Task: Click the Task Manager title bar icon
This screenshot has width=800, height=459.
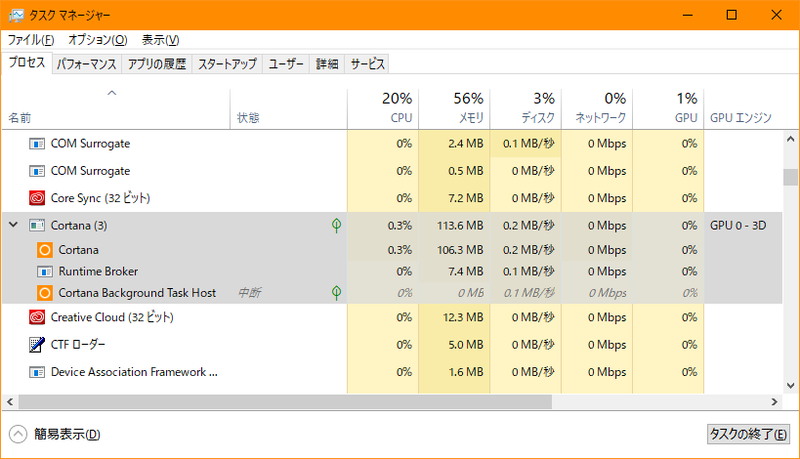Action: pyautogui.click(x=16, y=15)
